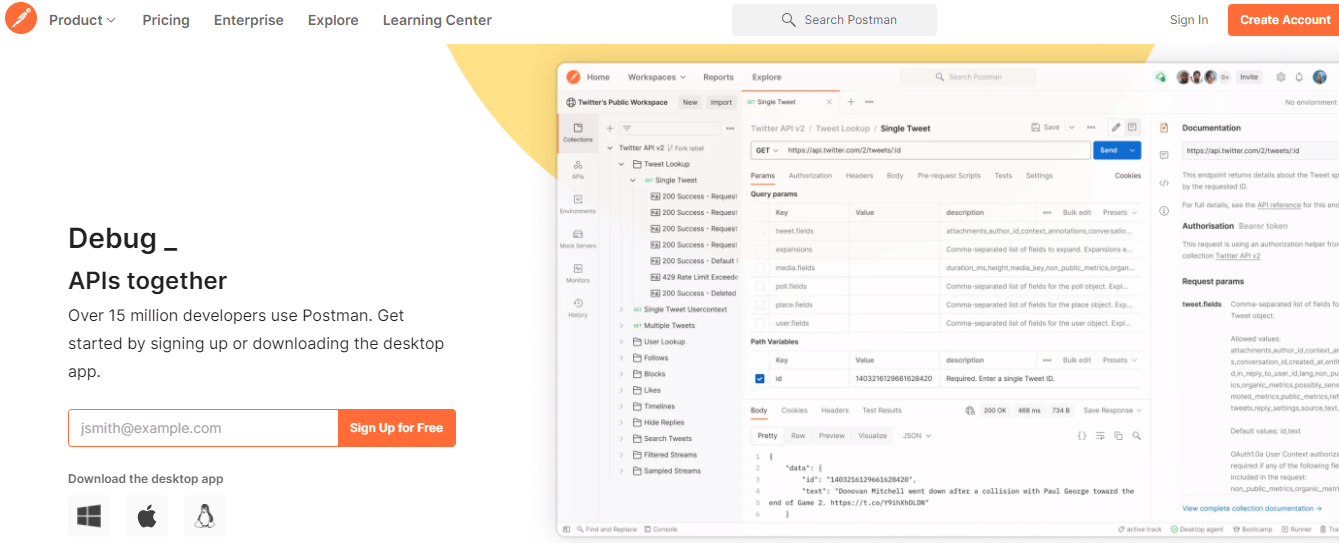Open the Documentation pane icon
Image resolution: width=1339 pixels, height=543 pixels.
[1164, 128]
